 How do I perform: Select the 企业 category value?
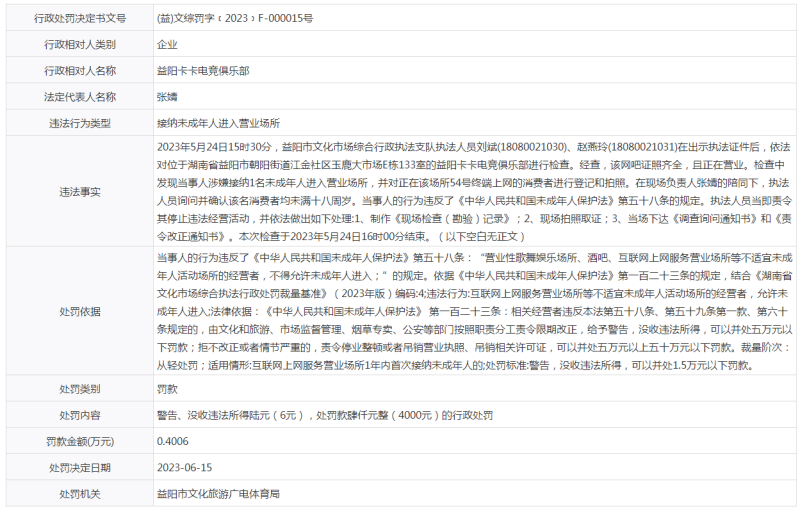pos(167,44)
